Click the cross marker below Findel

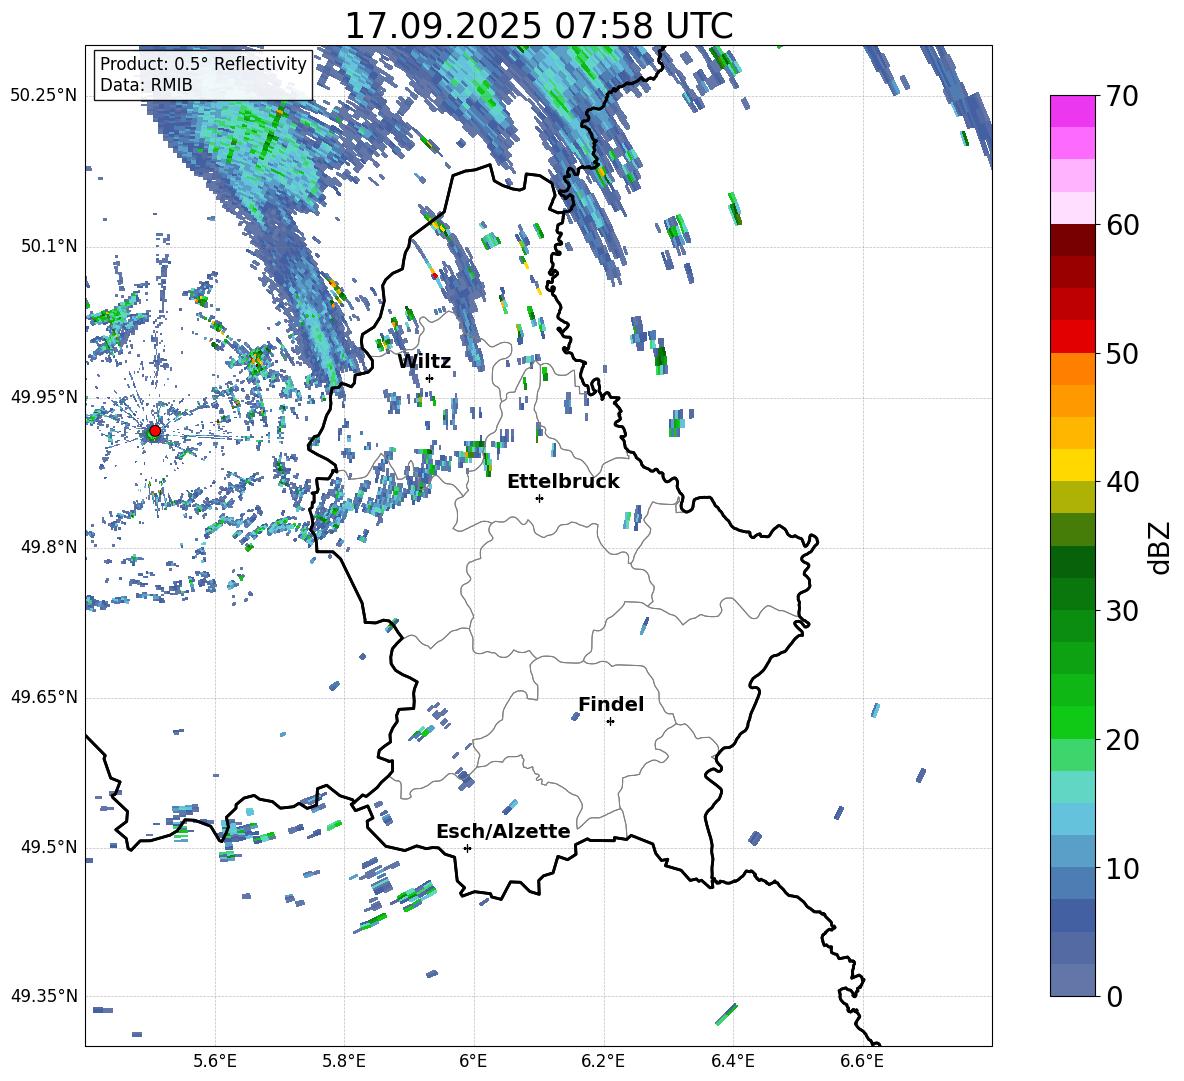point(610,722)
